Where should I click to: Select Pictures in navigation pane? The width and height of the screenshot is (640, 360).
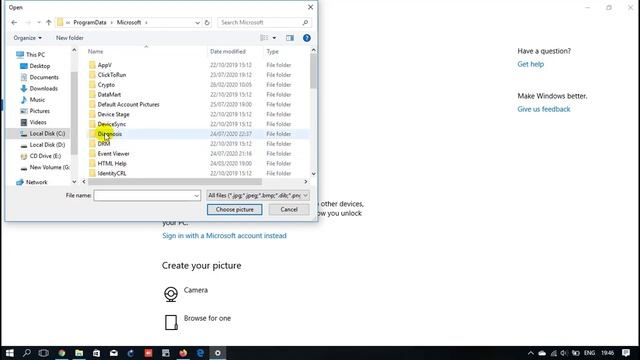(40, 111)
